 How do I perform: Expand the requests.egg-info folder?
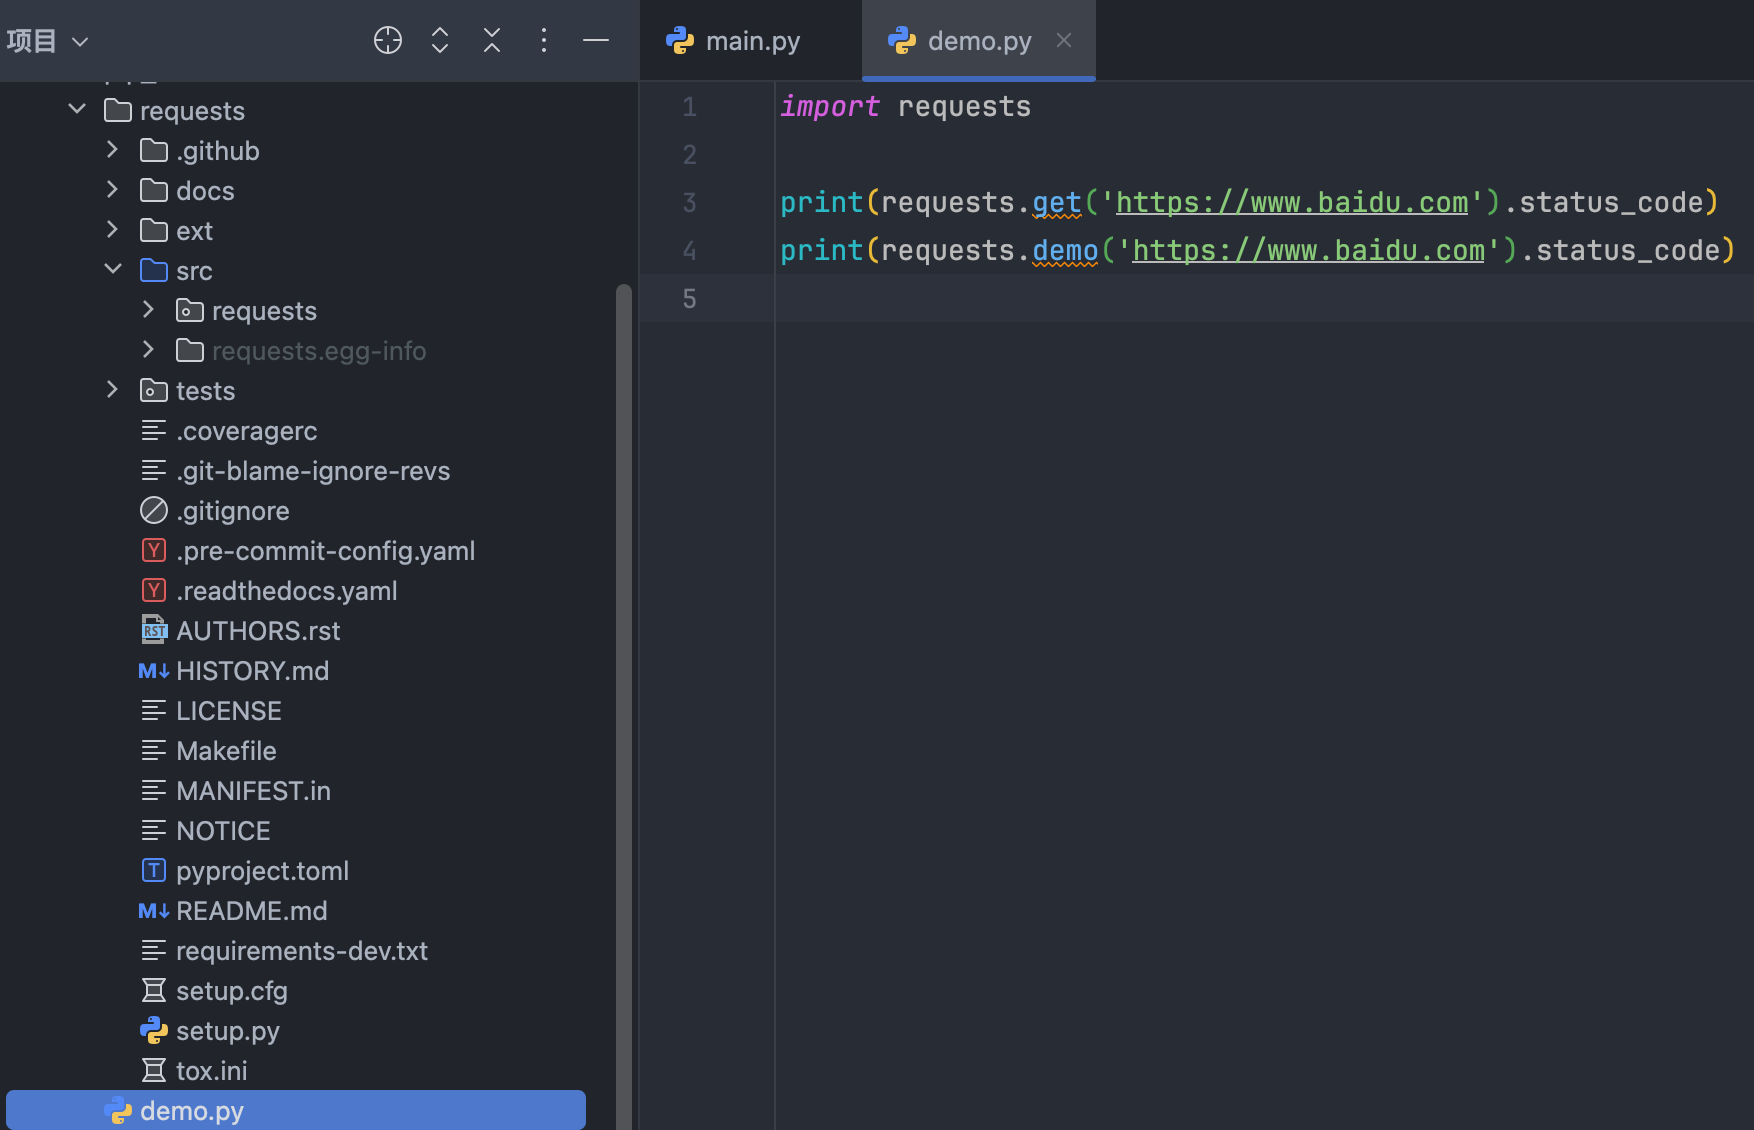[x=149, y=350]
